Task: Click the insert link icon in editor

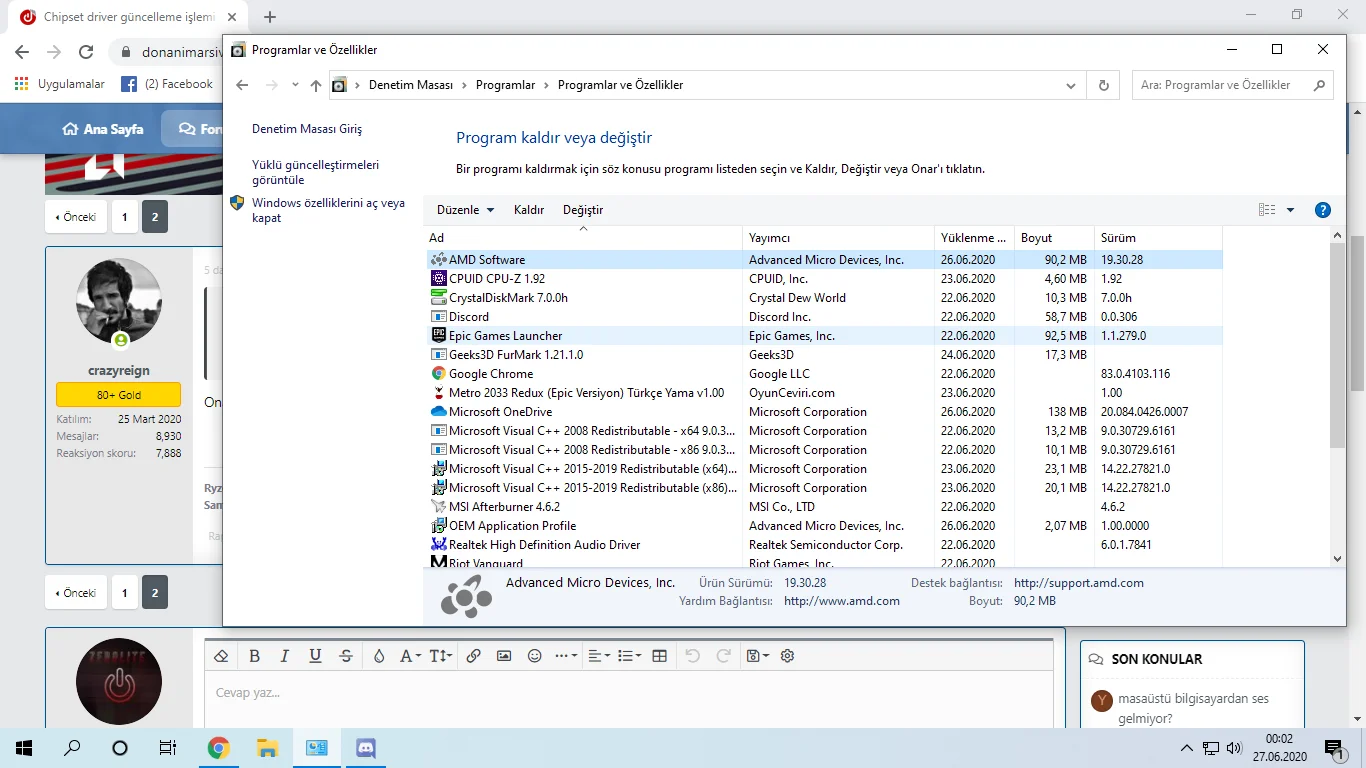Action: (474, 656)
